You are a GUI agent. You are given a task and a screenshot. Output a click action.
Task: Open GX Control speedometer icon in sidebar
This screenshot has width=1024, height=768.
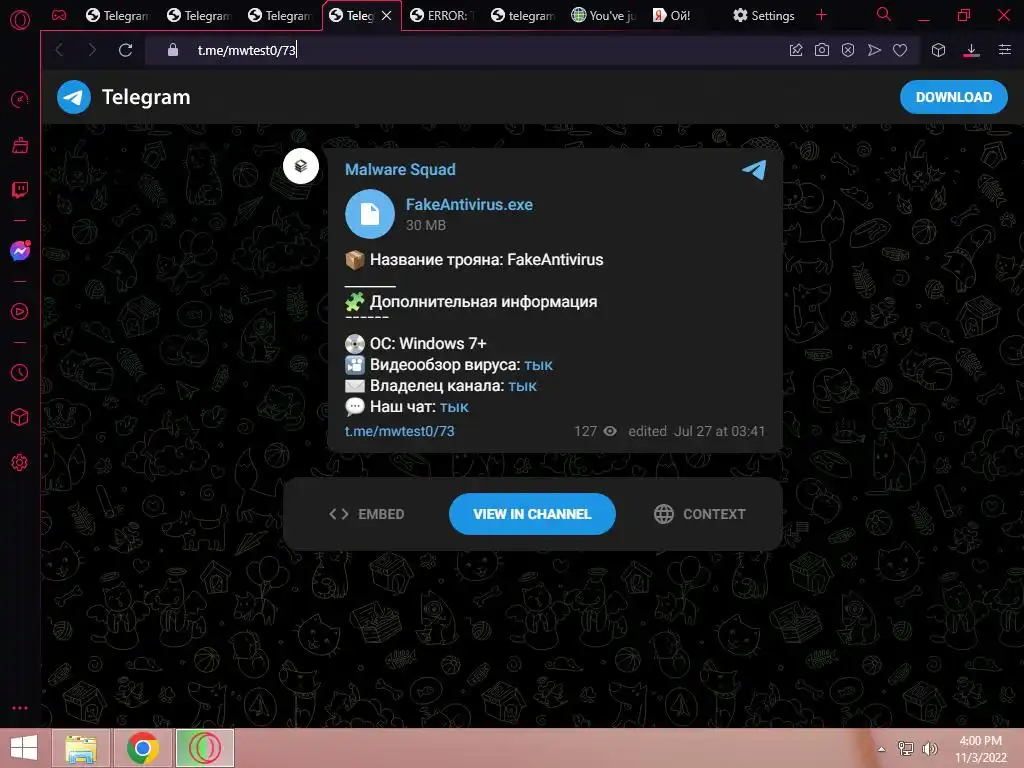[x=20, y=99]
